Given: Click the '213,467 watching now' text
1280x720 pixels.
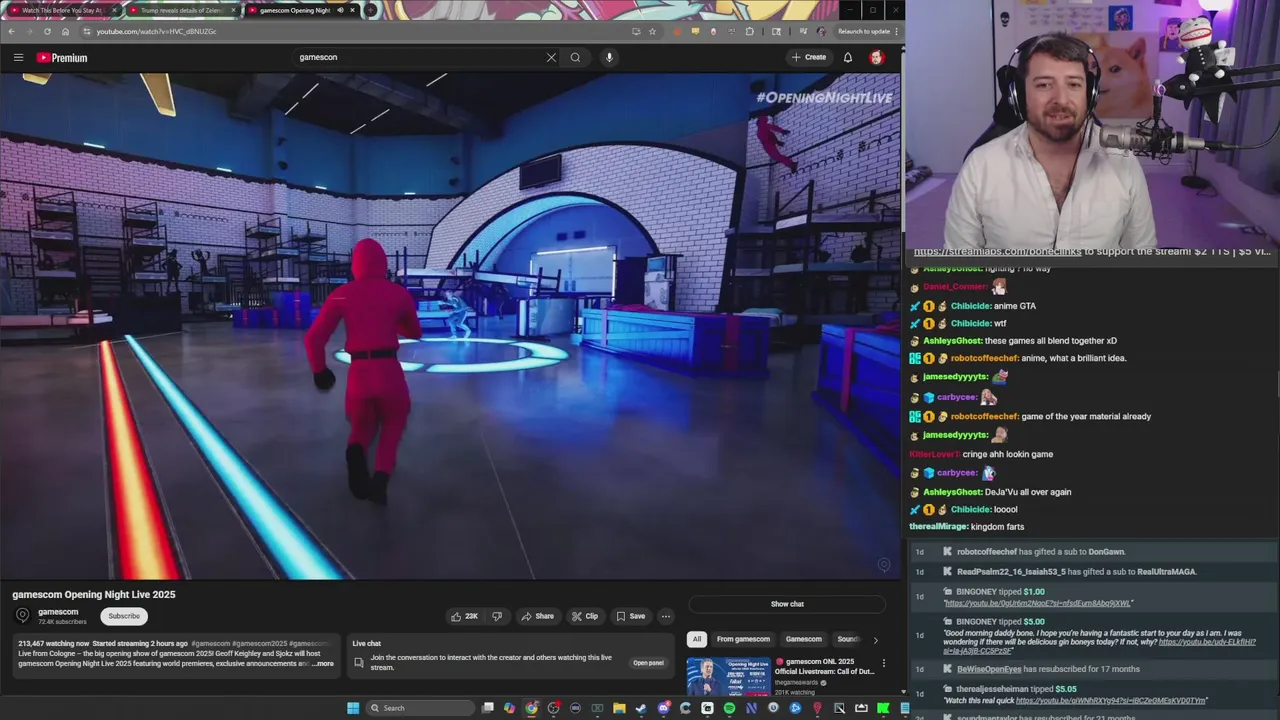Looking at the screenshot, I should (54, 643).
